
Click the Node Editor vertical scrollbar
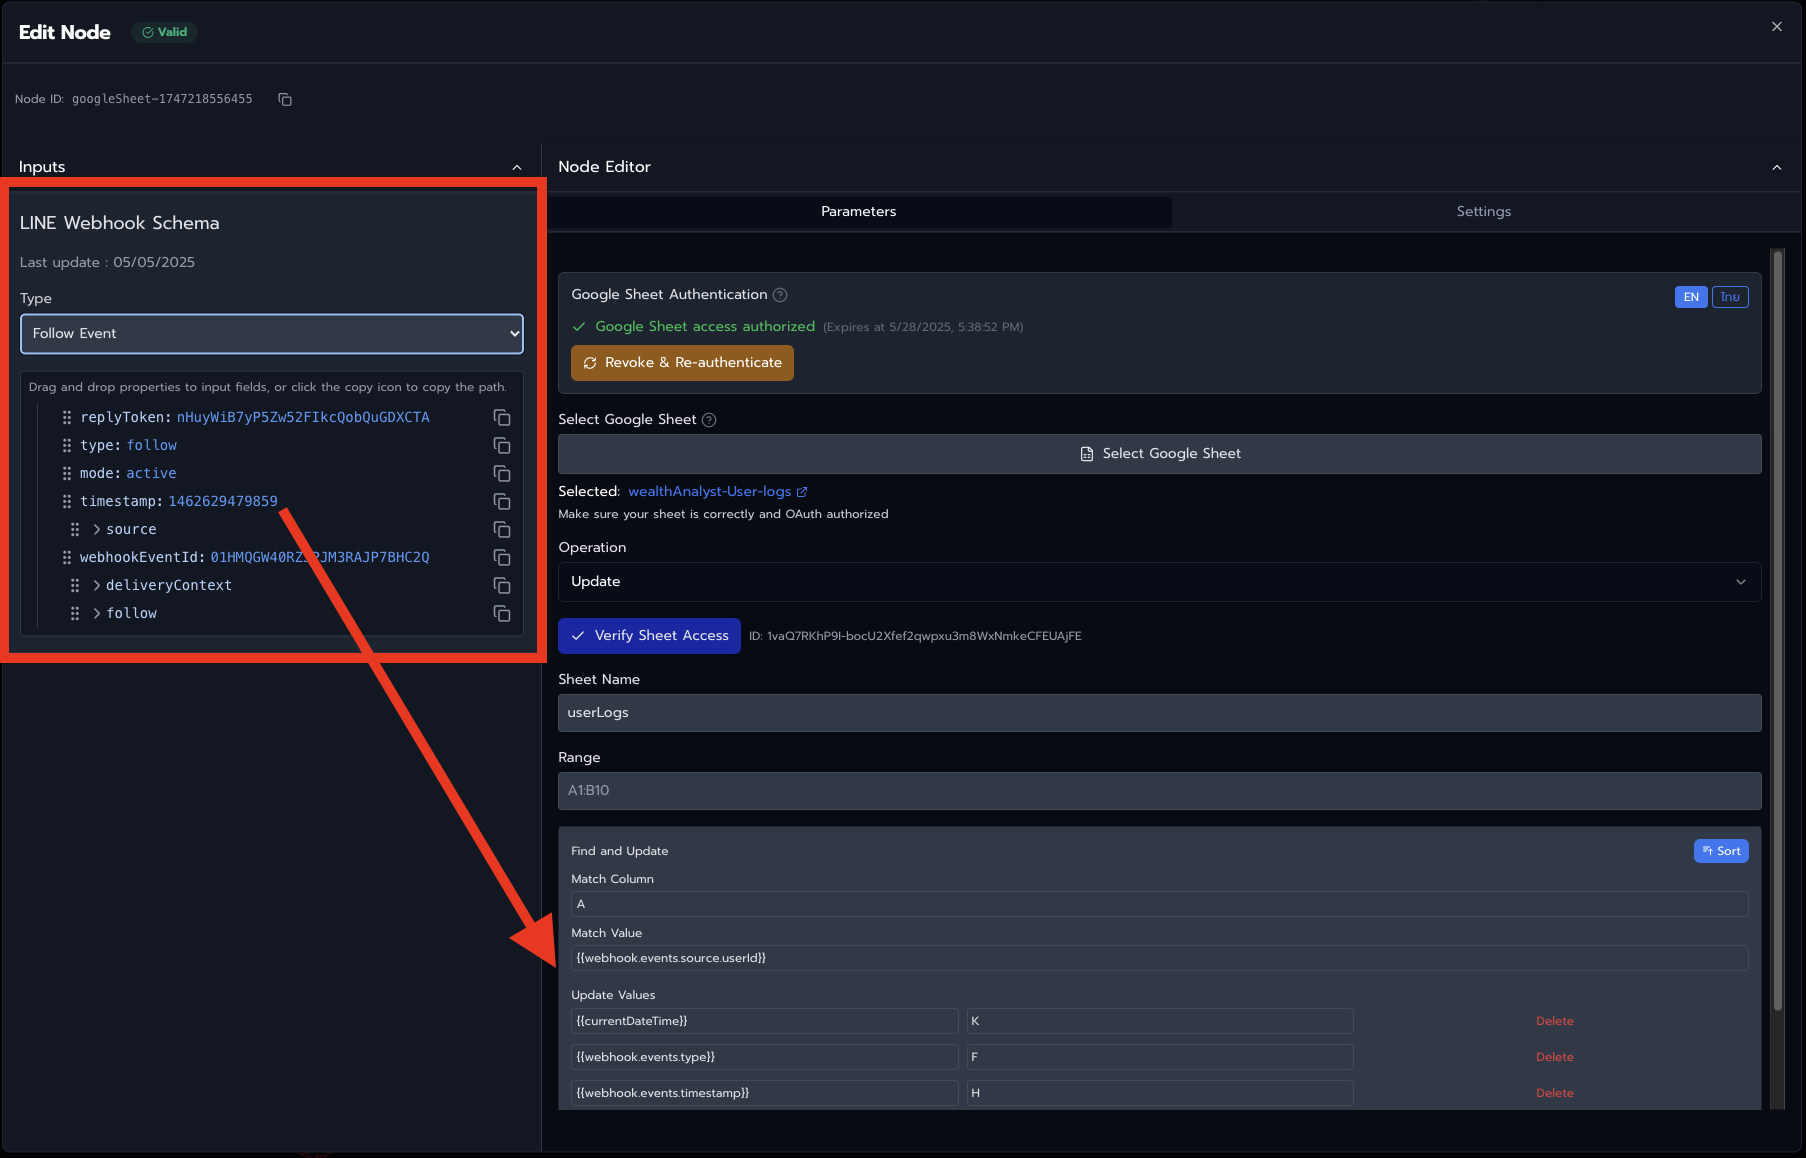(1777, 630)
